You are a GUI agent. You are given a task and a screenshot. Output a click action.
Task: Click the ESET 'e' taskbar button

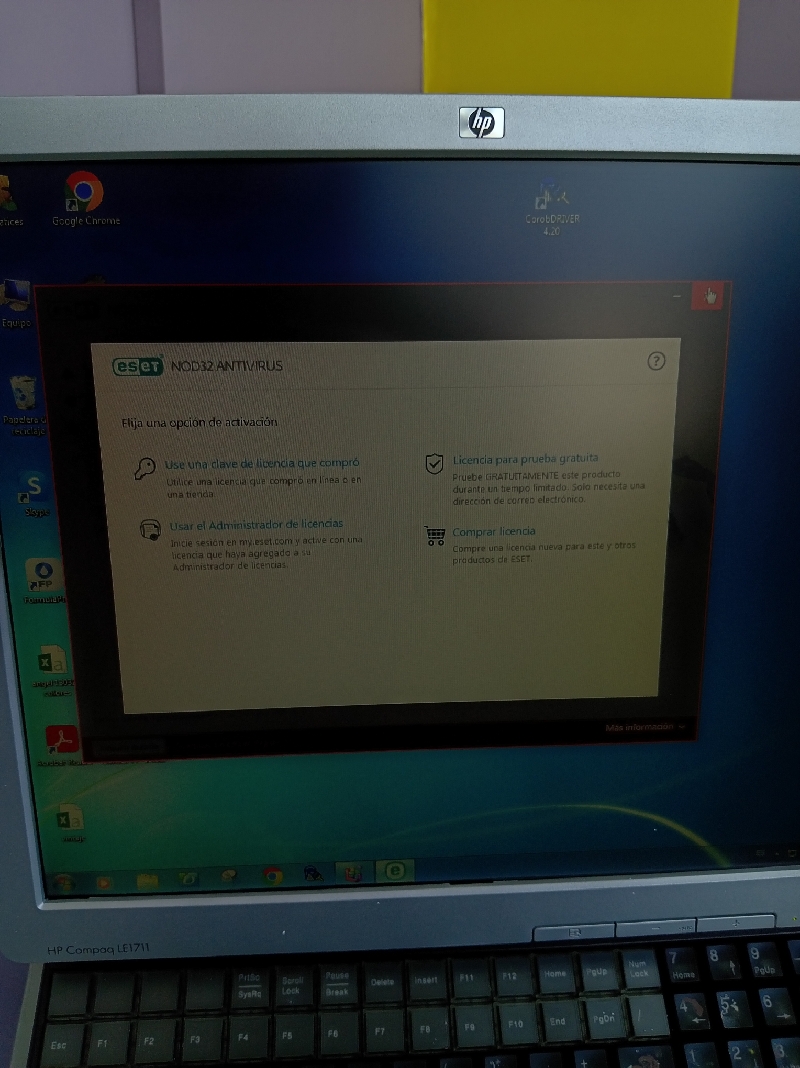pyautogui.click(x=395, y=870)
